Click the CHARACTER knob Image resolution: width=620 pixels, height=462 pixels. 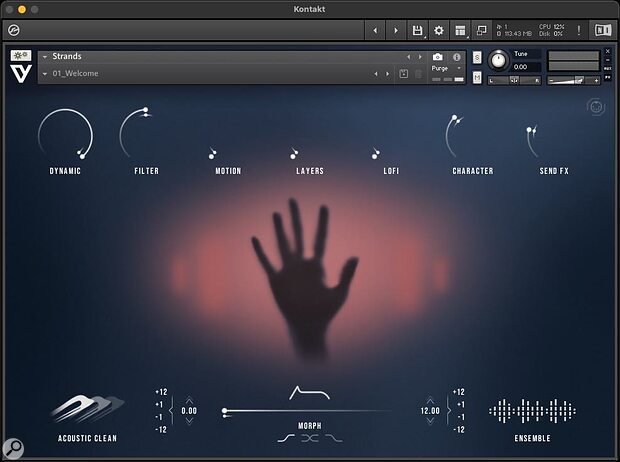click(454, 136)
